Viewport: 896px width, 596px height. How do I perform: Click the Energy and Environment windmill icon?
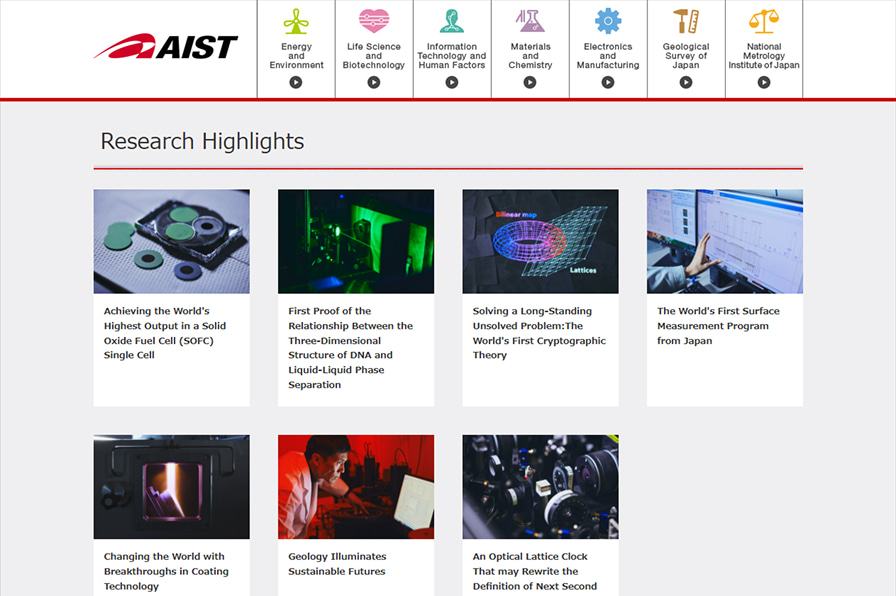pyautogui.click(x=296, y=21)
